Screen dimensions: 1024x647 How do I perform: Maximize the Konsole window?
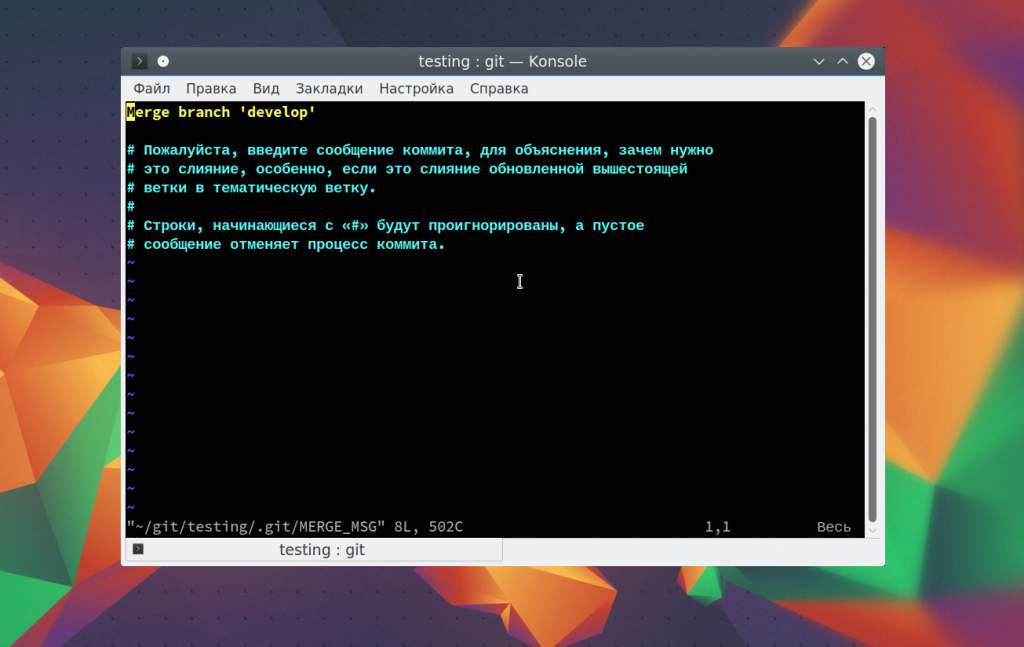843,61
